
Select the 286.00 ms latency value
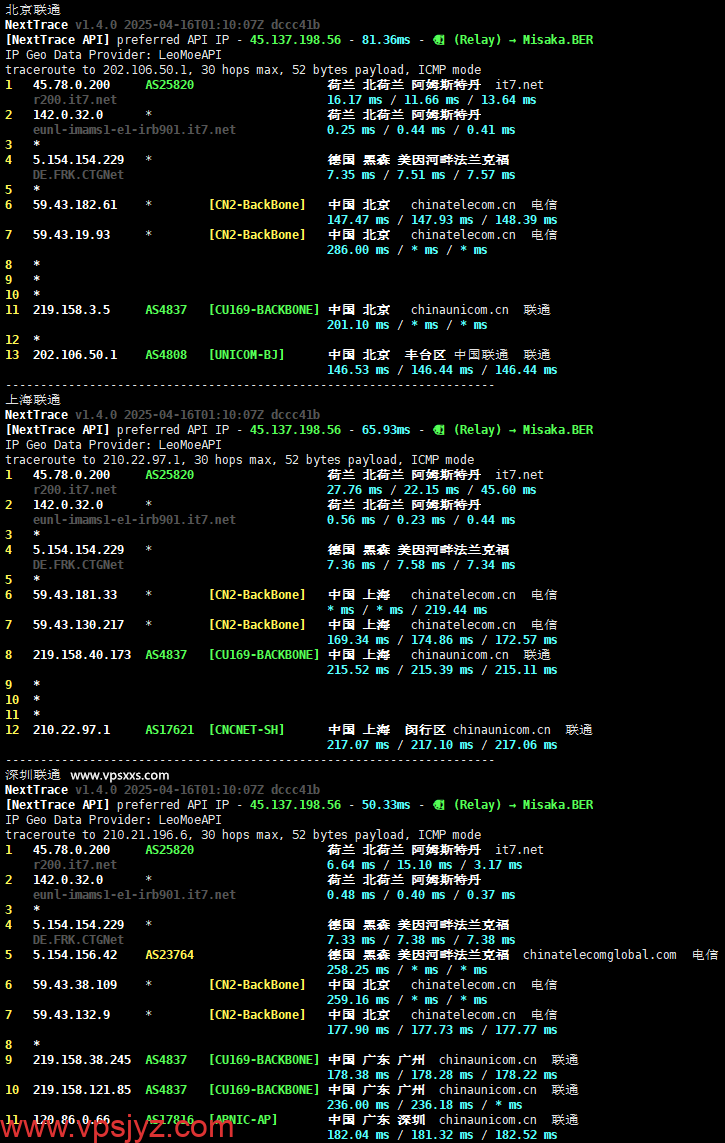358,250
